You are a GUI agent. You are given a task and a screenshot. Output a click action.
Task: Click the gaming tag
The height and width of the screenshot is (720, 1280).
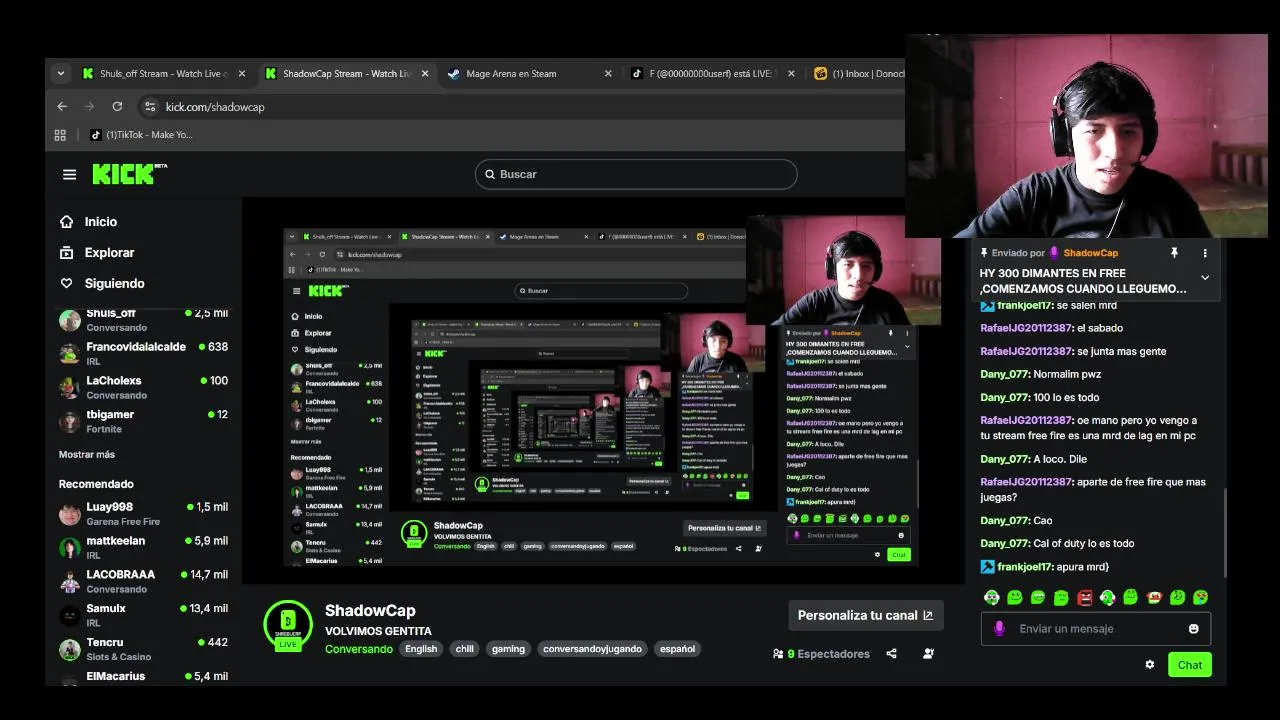pyautogui.click(x=508, y=649)
